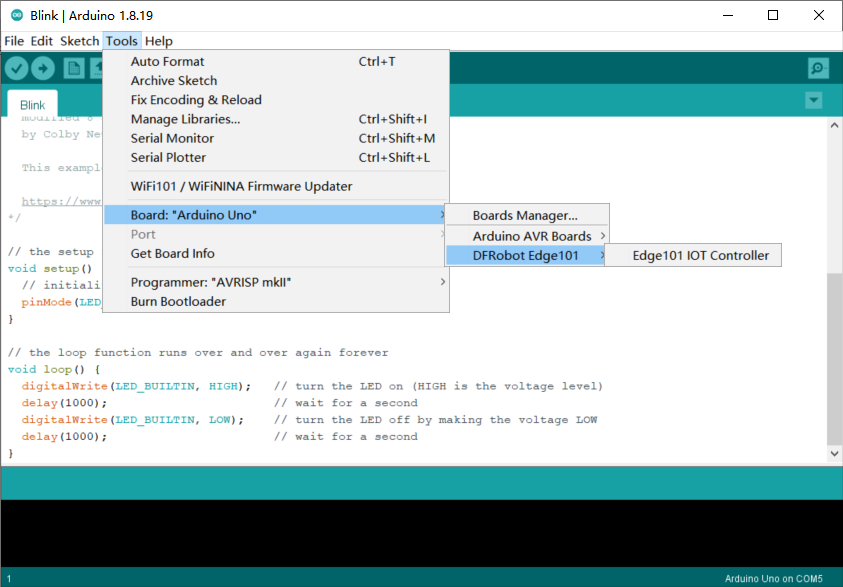The height and width of the screenshot is (587, 843).
Task: Open the tab options dropdown arrow
Action: [x=813, y=100]
